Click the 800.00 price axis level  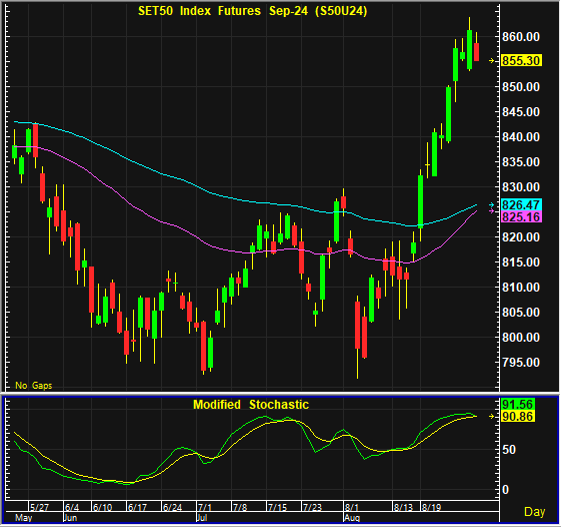[521, 337]
